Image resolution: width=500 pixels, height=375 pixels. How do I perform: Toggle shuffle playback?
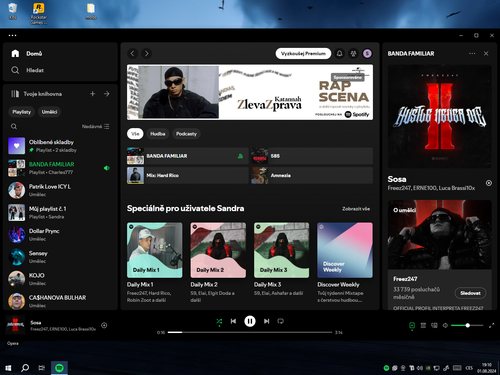[219, 321]
